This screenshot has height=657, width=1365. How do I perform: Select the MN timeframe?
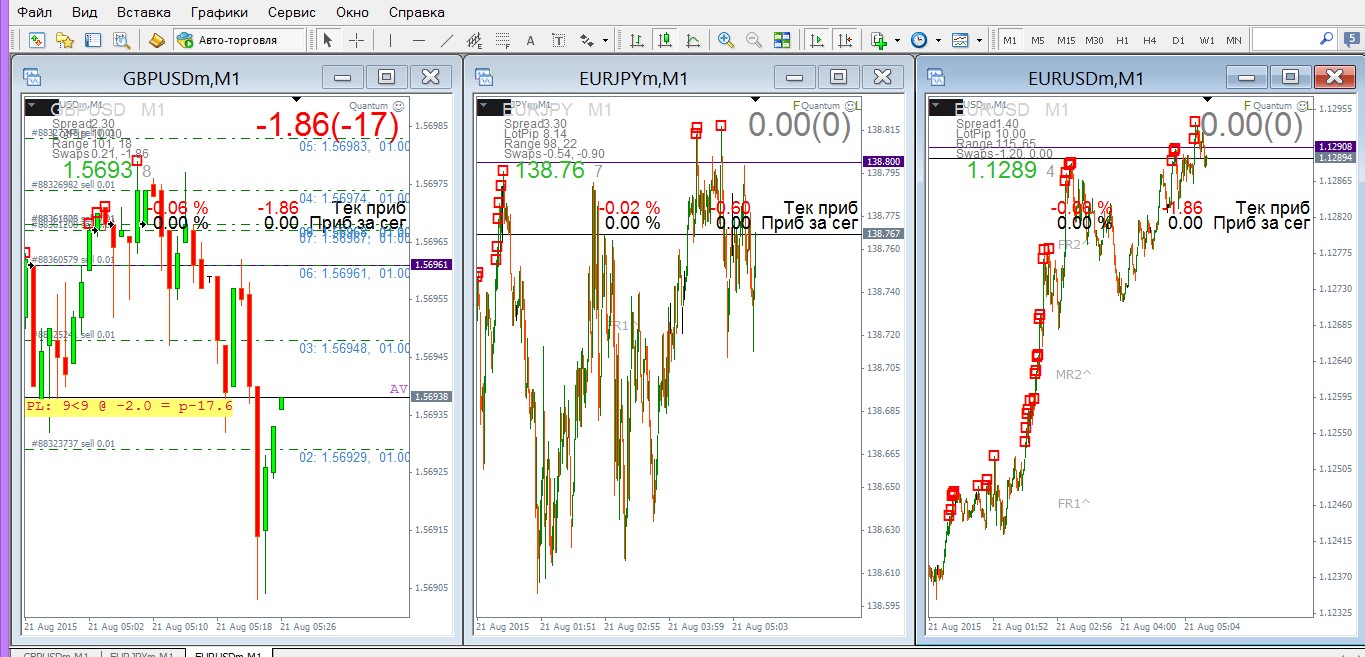pos(1234,40)
